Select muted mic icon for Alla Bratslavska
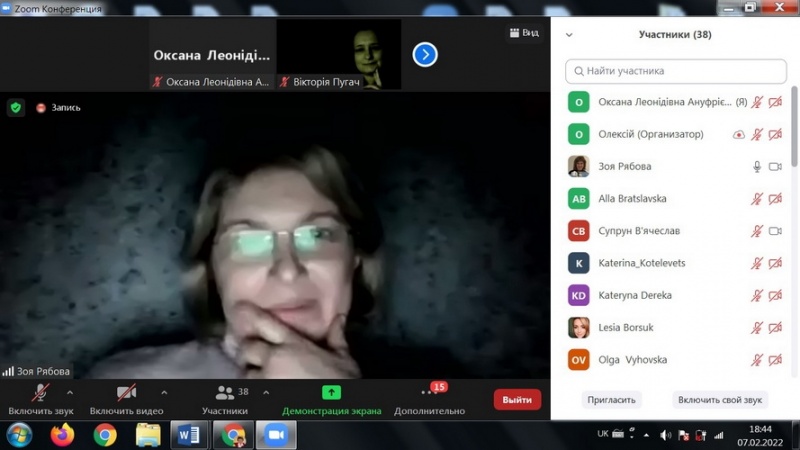Viewport: 800px width, 450px height. tap(757, 198)
